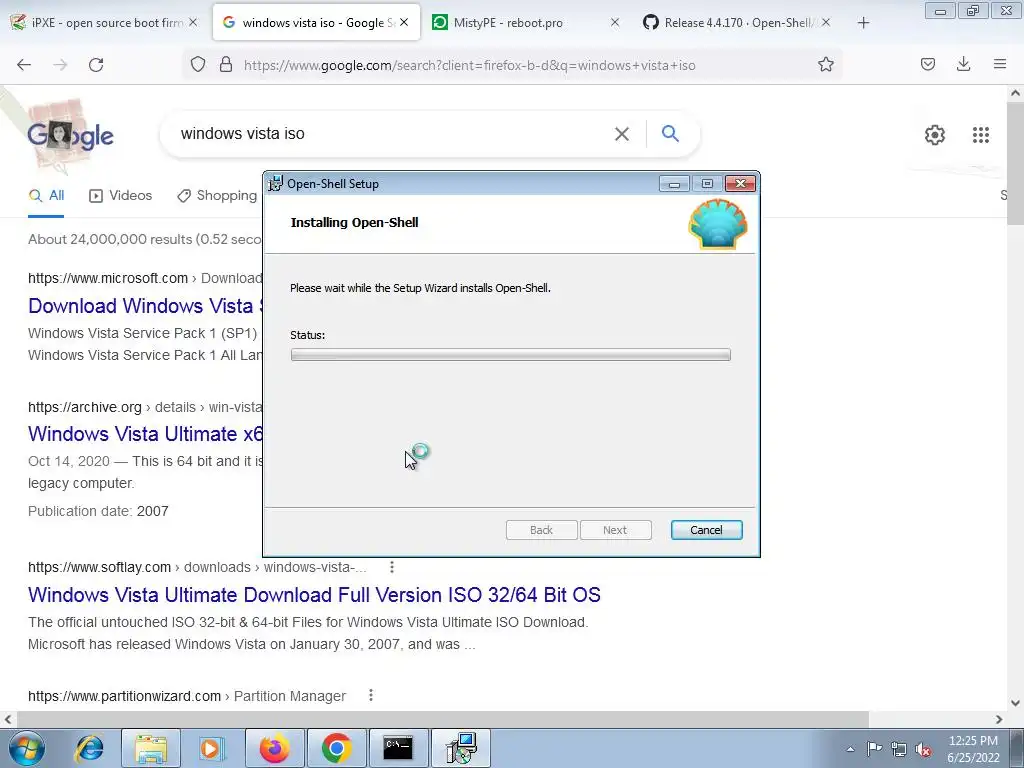The height and width of the screenshot is (768, 1024).
Task: Cancel the Open-Shell installation
Action: pos(707,530)
